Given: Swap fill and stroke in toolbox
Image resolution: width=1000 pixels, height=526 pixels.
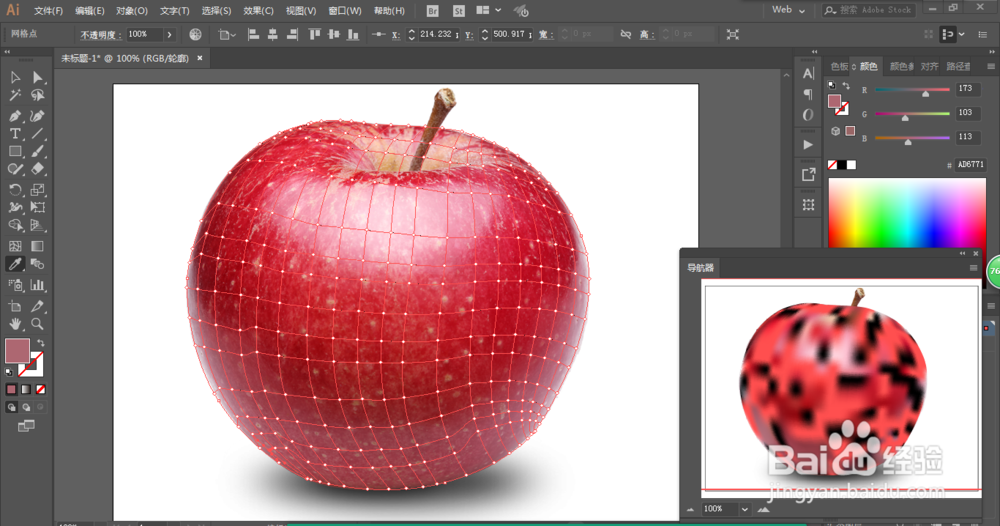Looking at the screenshot, I should [41, 343].
